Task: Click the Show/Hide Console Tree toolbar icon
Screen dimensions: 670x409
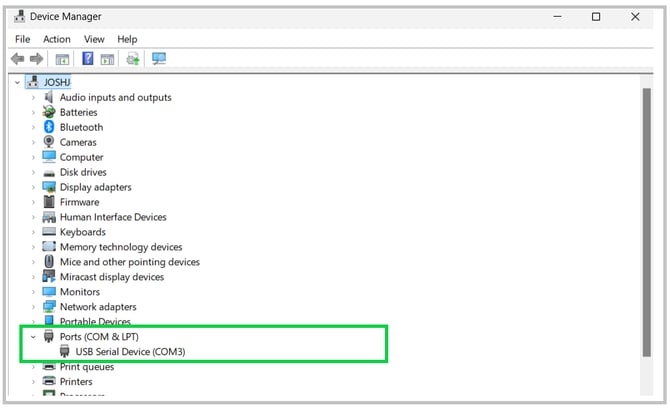Action: [62, 59]
